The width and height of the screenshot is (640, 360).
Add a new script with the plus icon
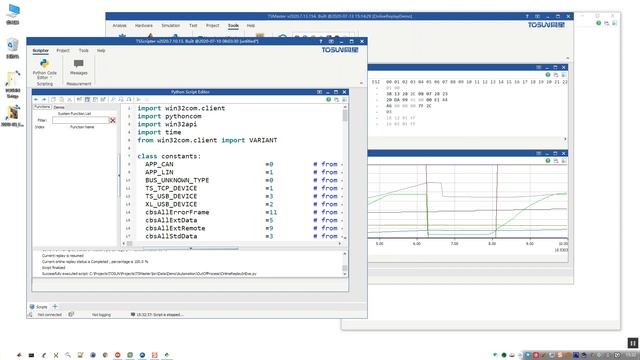[x=55, y=306]
